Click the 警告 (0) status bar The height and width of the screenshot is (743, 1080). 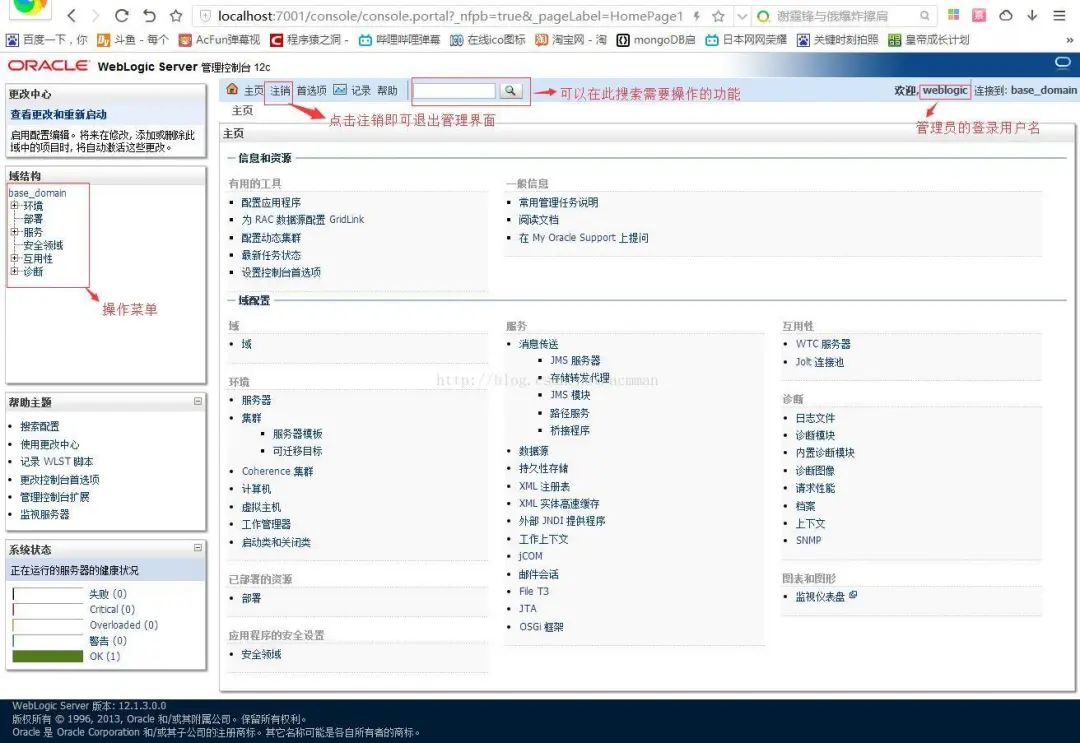48,640
